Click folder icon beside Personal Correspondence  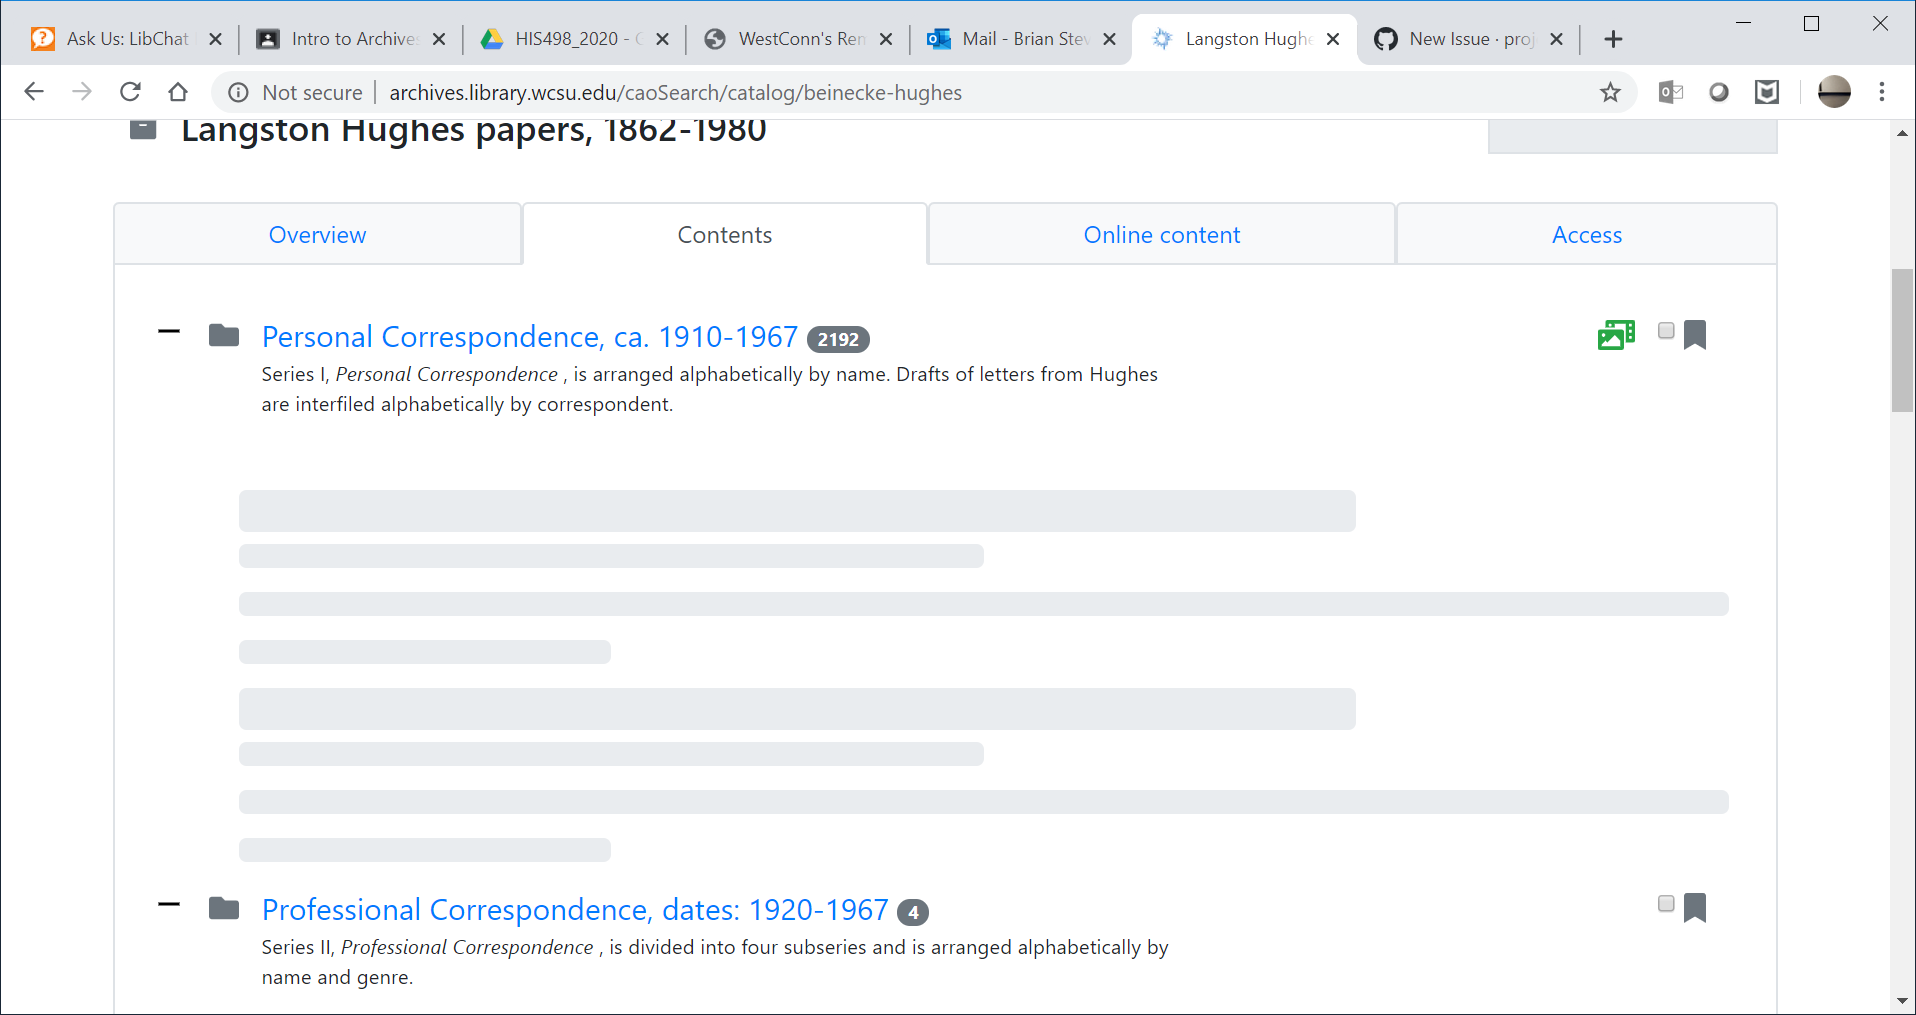click(223, 335)
